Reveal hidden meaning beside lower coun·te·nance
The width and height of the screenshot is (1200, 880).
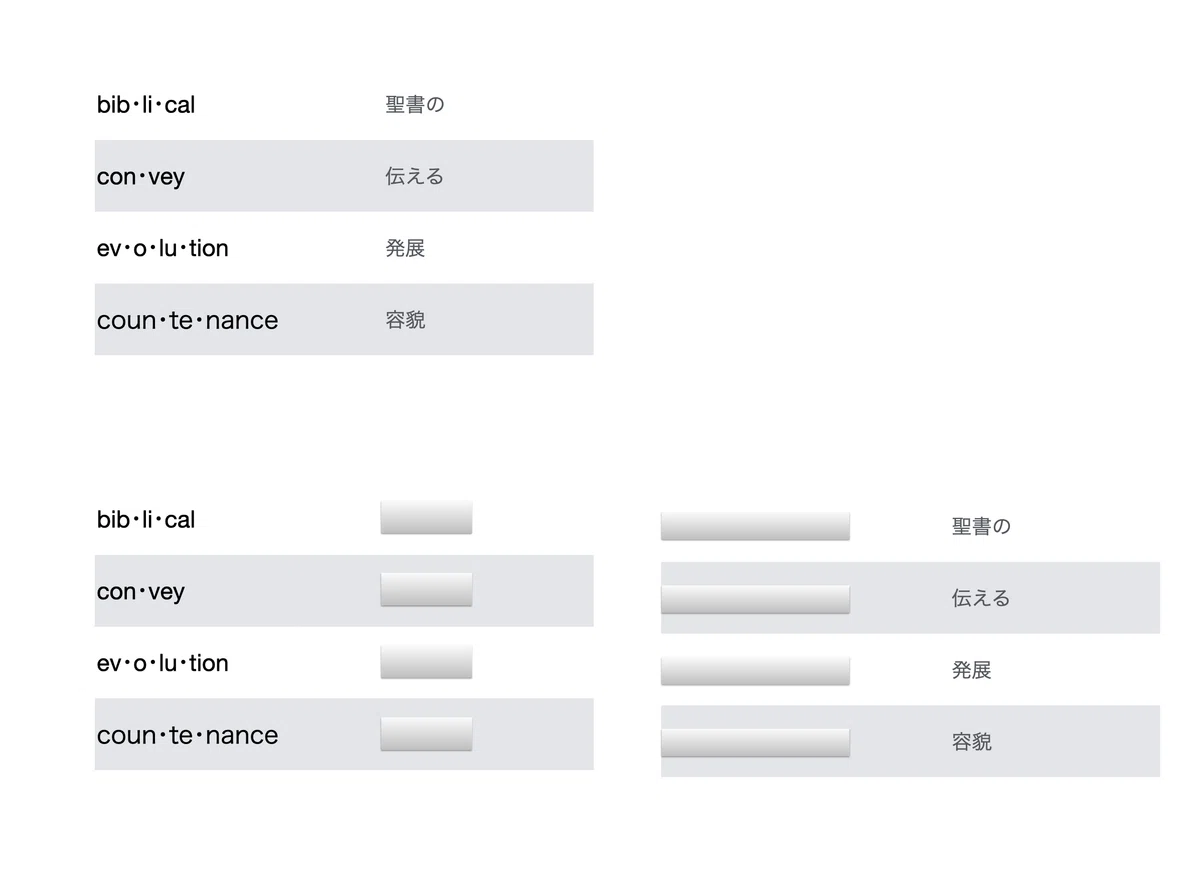point(426,734)
